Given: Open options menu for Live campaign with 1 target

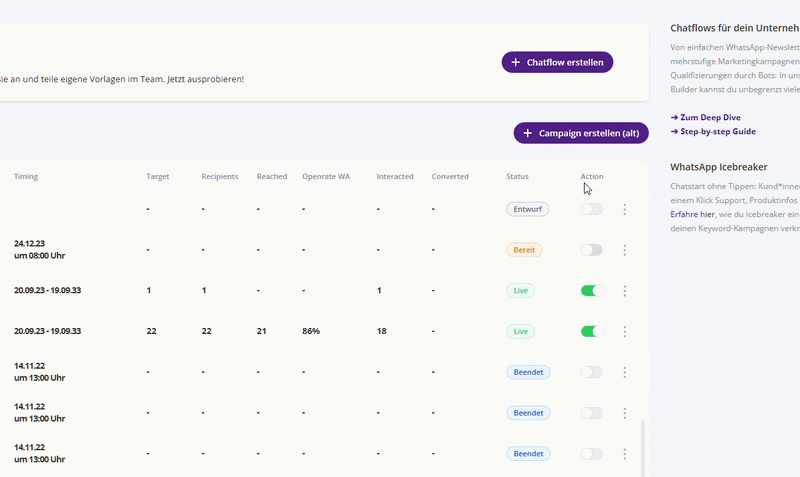Looking at the screenshot, I should (625, 291).
